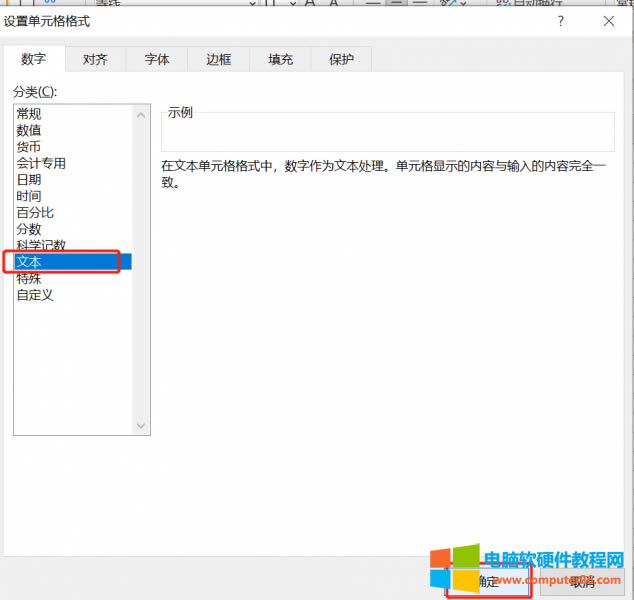Select the 填充 tab
The width and height of the screenshot is (634, 600).
pyautogui.click(x=281, y=60)
